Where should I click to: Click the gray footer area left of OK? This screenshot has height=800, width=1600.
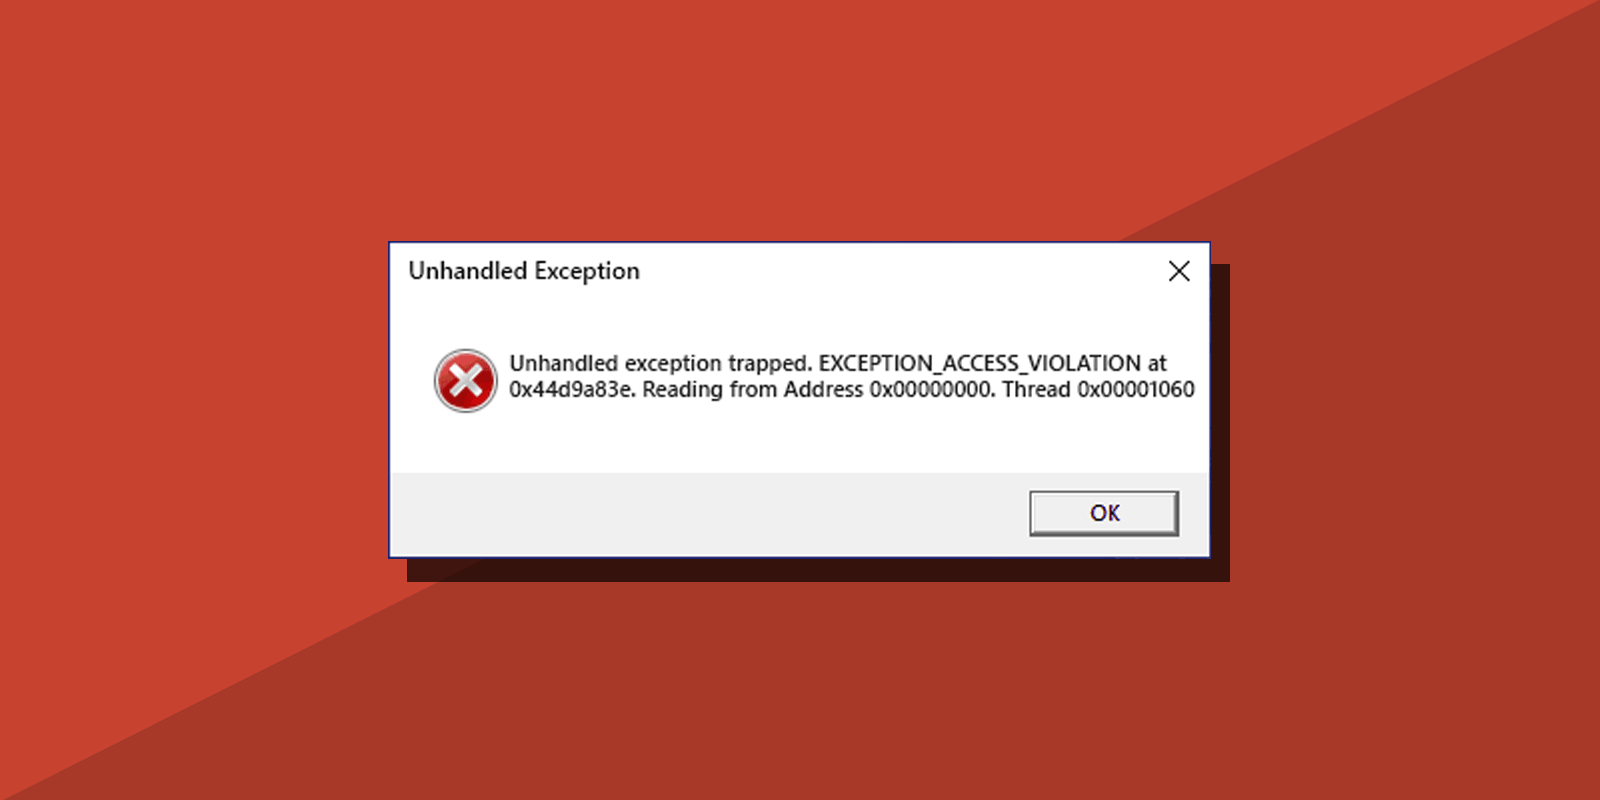(x=700, y=514)
